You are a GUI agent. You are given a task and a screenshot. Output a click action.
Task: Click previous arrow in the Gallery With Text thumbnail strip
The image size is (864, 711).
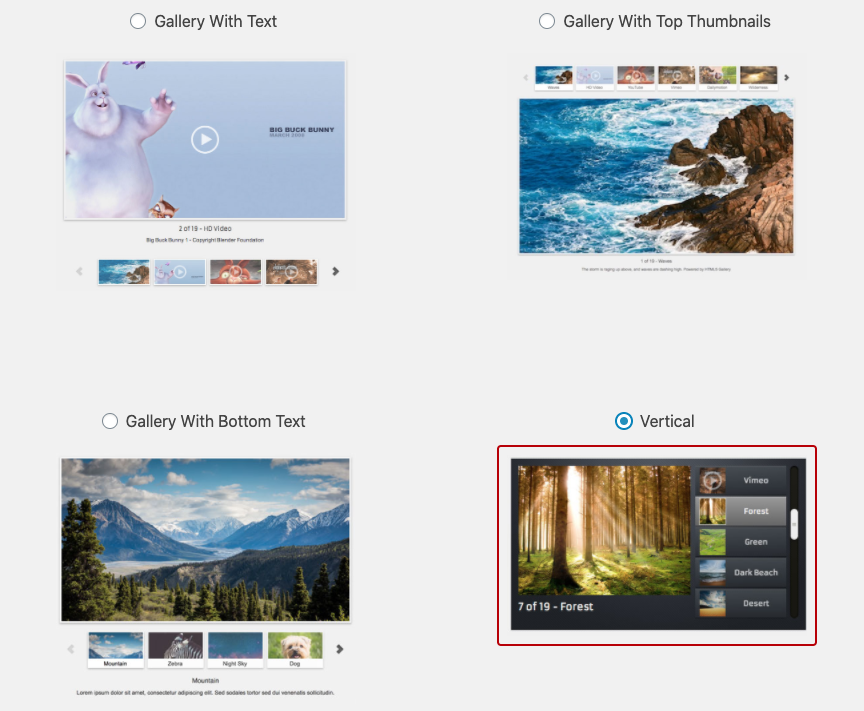point(80,271)
